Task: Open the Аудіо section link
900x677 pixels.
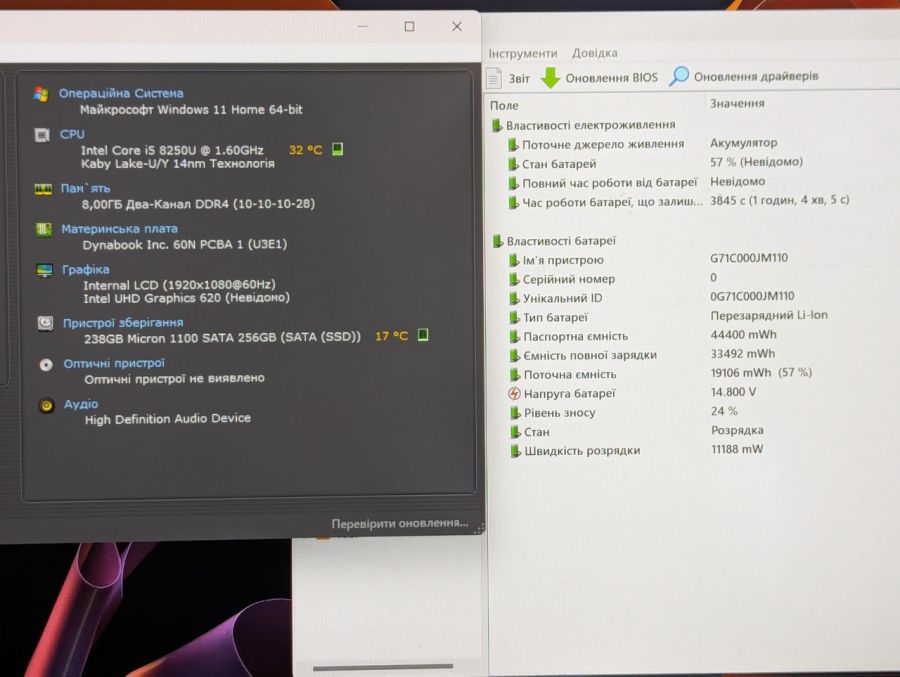Action: (81, 404)
